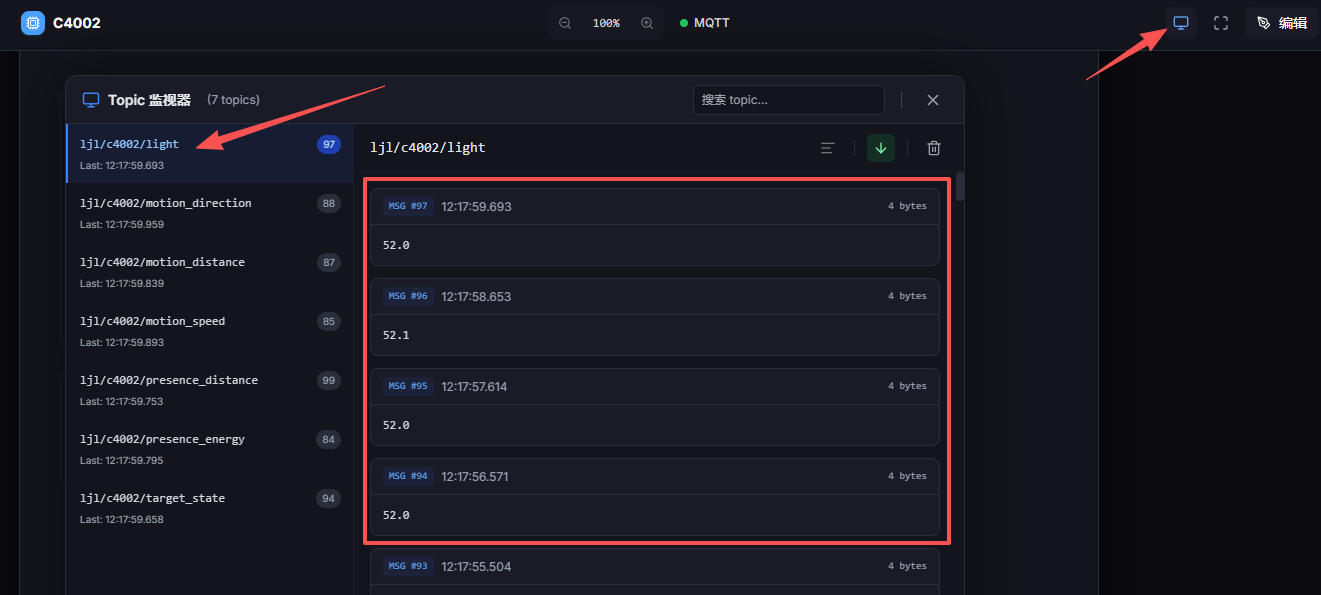The width and height of the screenshot is (1321, 595).
Task: Click the C4002 chip logo icon
Action: pyautogui.click(x=33, y=23)
